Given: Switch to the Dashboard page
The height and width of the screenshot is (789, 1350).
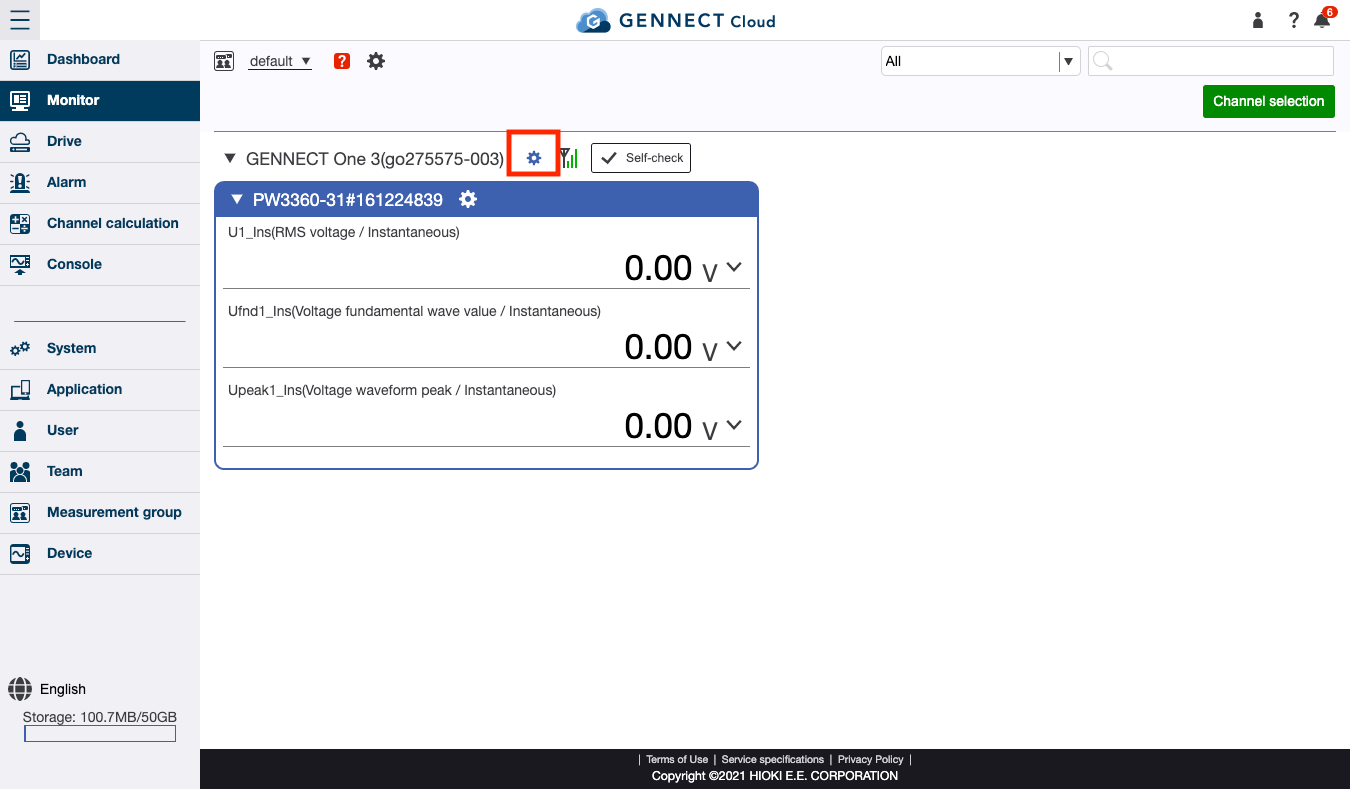Looking at the screenshot, I should 83,59.
